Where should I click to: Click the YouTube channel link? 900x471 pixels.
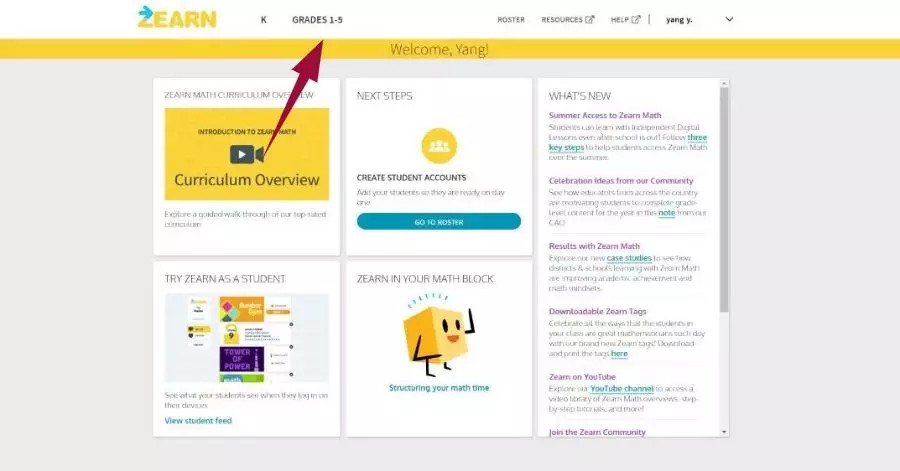pyautogui.click(x=622, y=388)
